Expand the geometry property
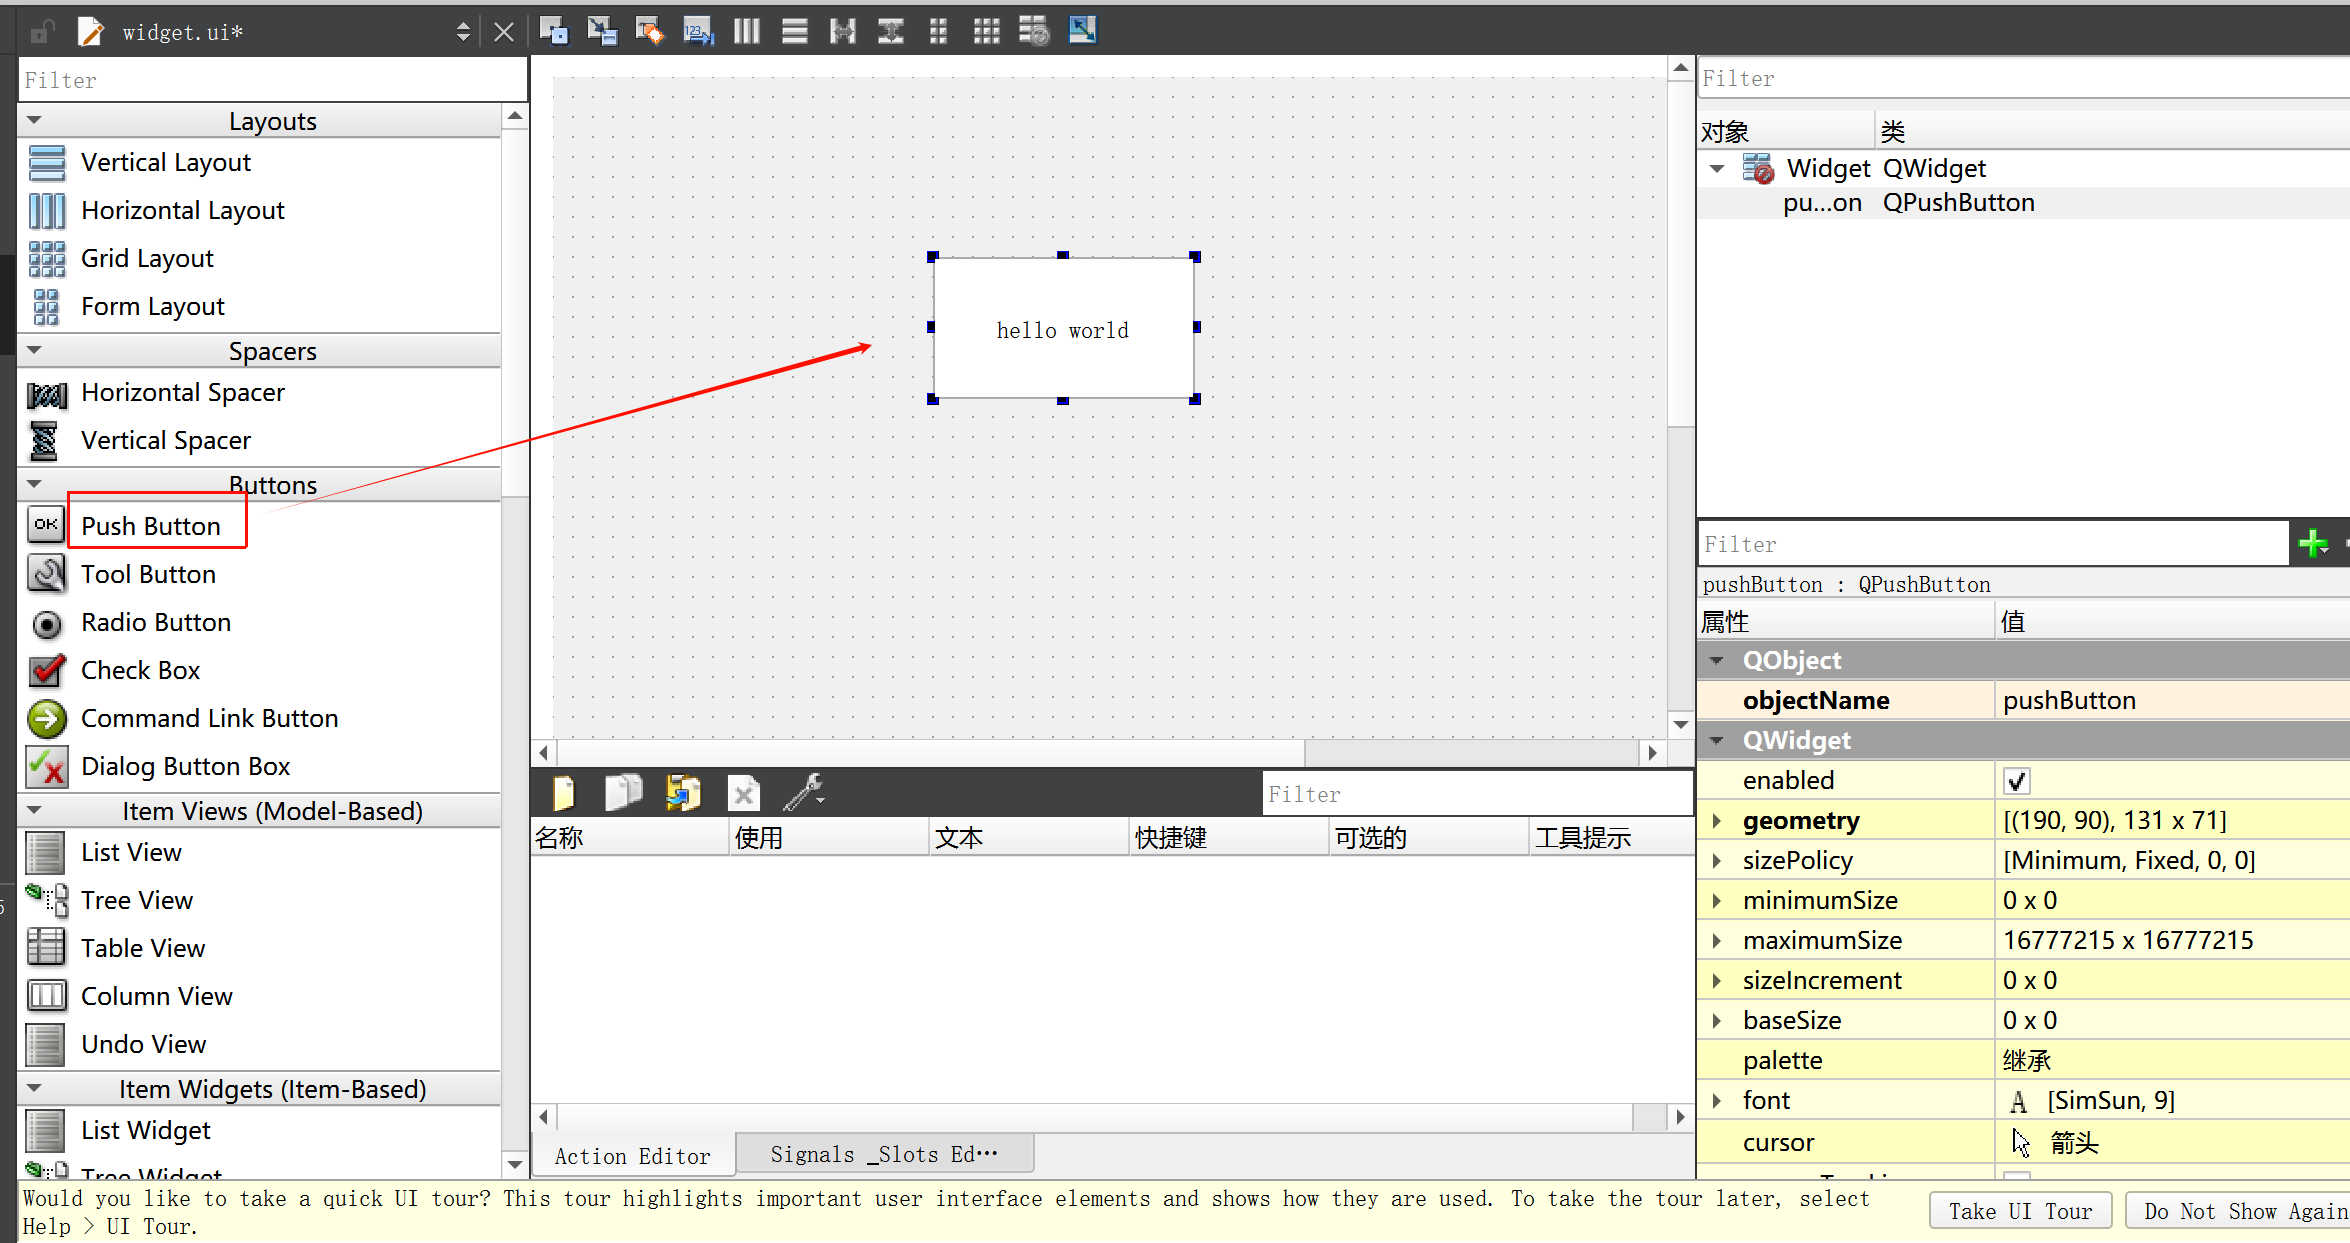The height and width of the screenshot is (1243, 2350). tap(1717, 821)
